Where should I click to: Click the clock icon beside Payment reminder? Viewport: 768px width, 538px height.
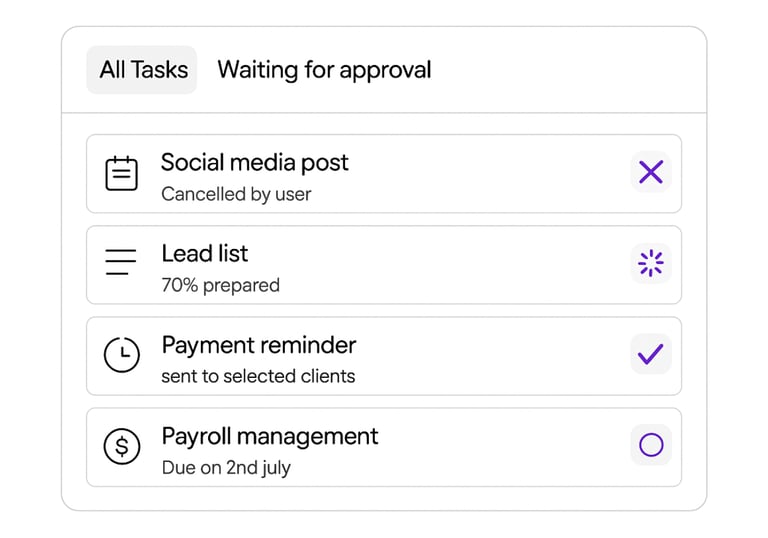122,355
